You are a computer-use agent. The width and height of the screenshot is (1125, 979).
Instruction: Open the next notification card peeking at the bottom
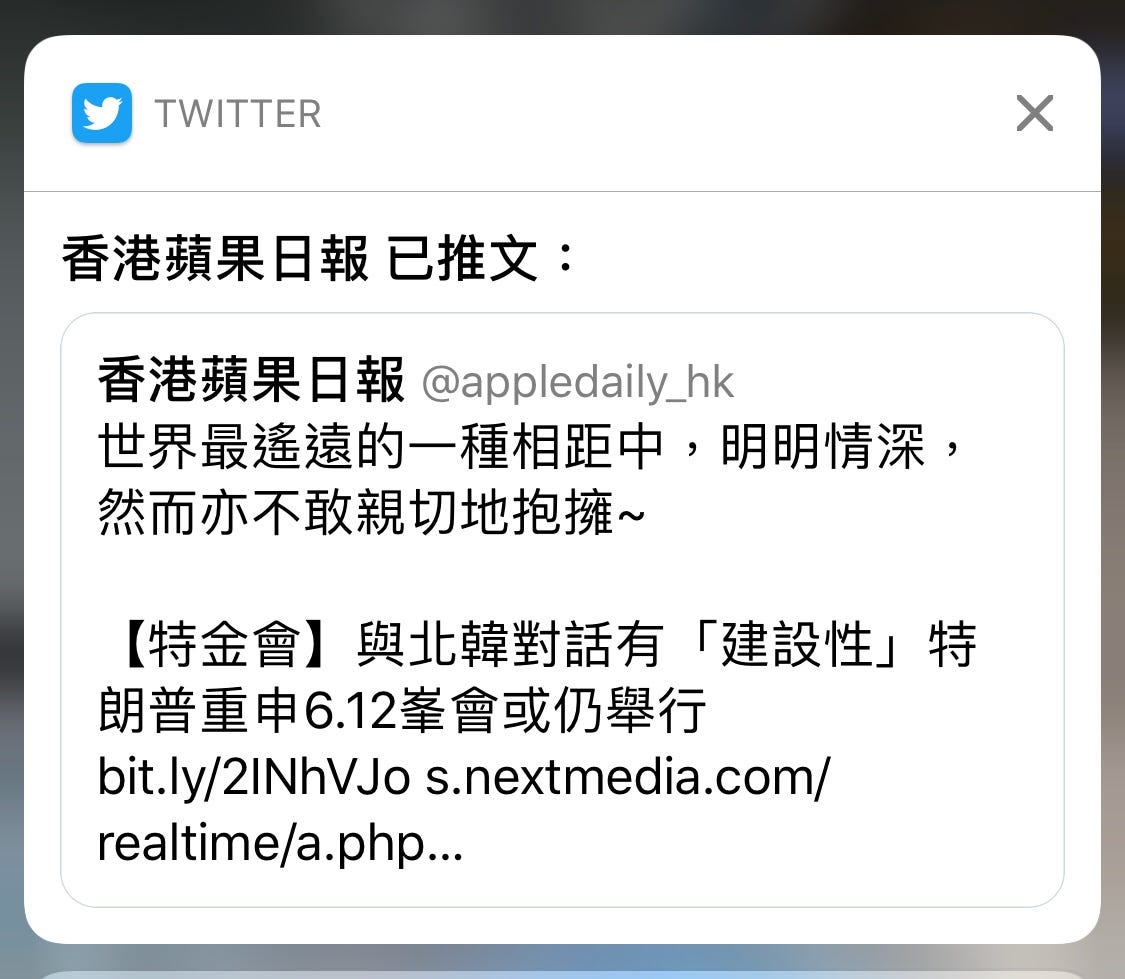pyautogui.click(x=562, y=975)
